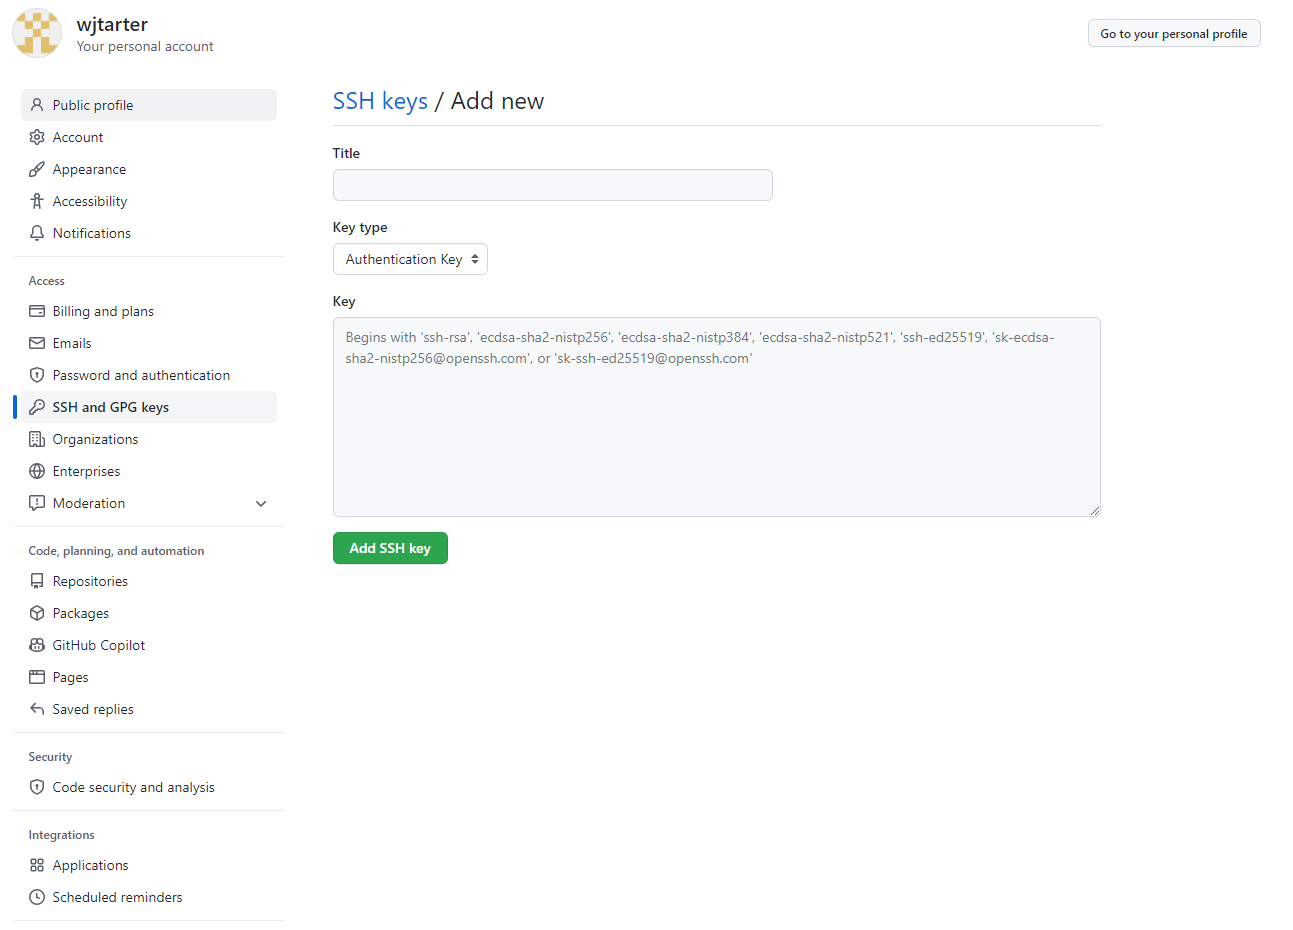This screenshot has height=930, width=1293.
Task: Go to Account settings
Action: [x=149, y=137]
